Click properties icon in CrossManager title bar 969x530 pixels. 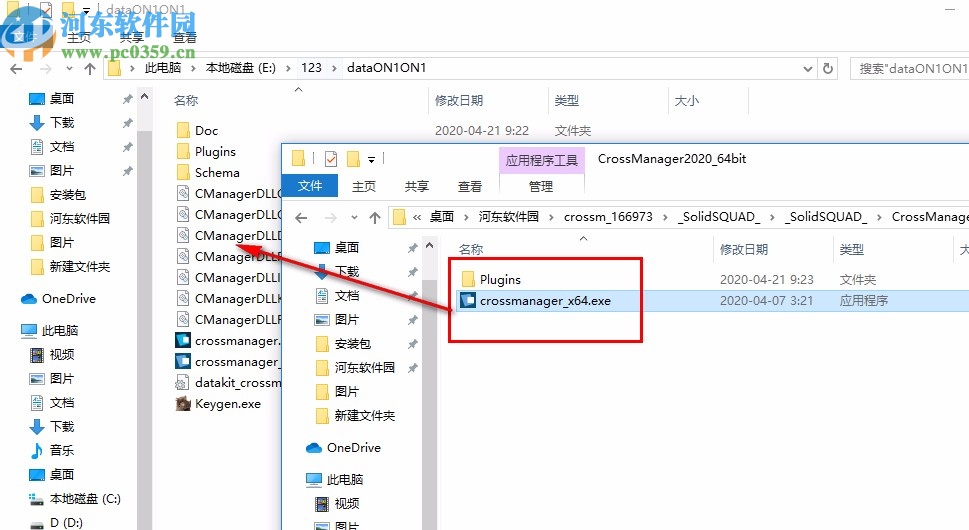coord(331,159)
